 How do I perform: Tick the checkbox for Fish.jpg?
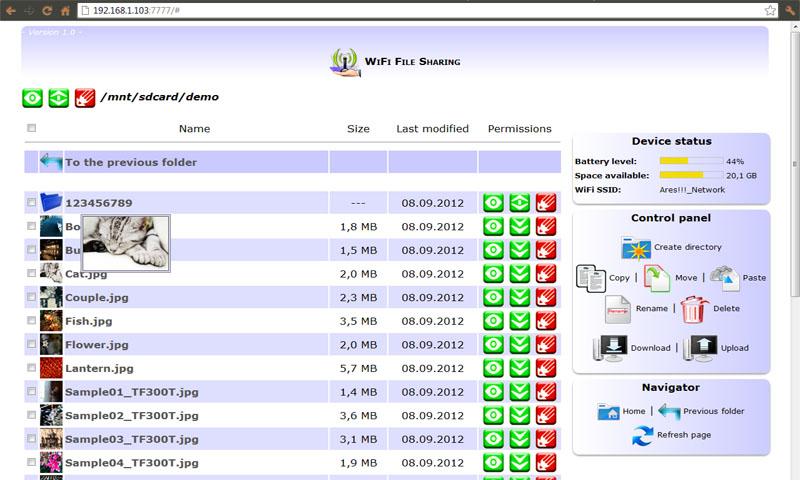click(x=32, y=321)
